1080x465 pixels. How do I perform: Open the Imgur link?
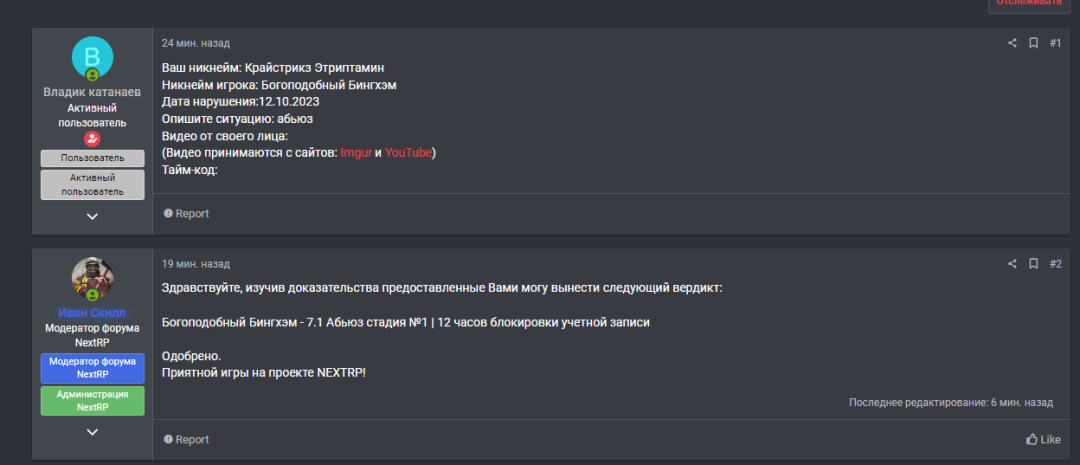356,152
